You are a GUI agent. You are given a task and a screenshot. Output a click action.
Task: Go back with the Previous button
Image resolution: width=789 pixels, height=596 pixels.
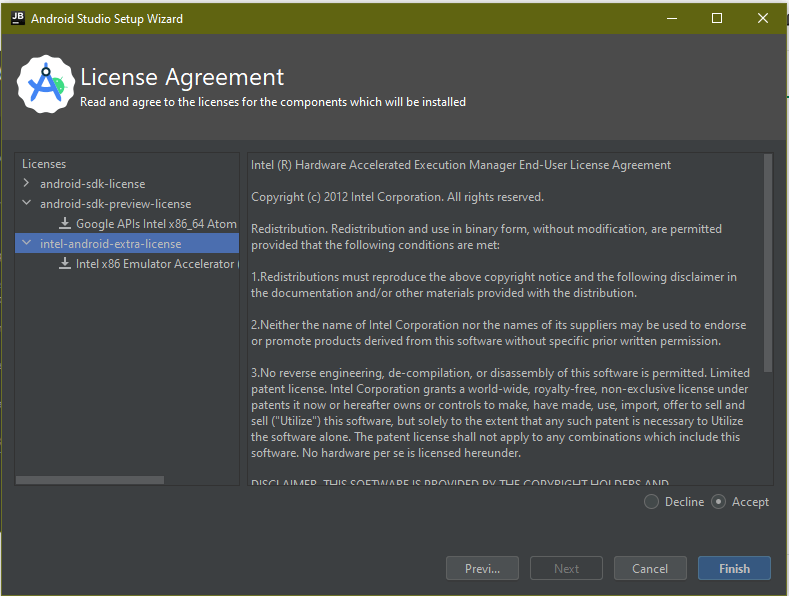click(482, 568)
